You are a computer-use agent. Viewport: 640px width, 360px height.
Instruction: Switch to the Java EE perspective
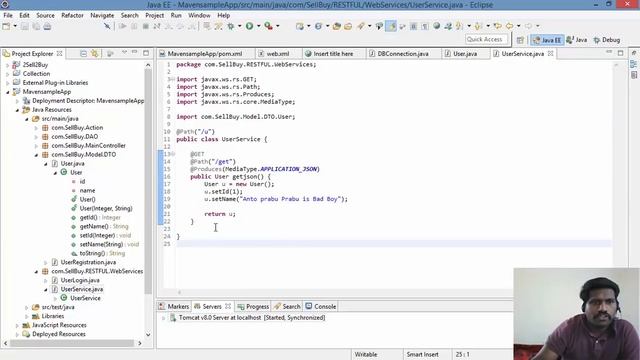coord(547,40)
